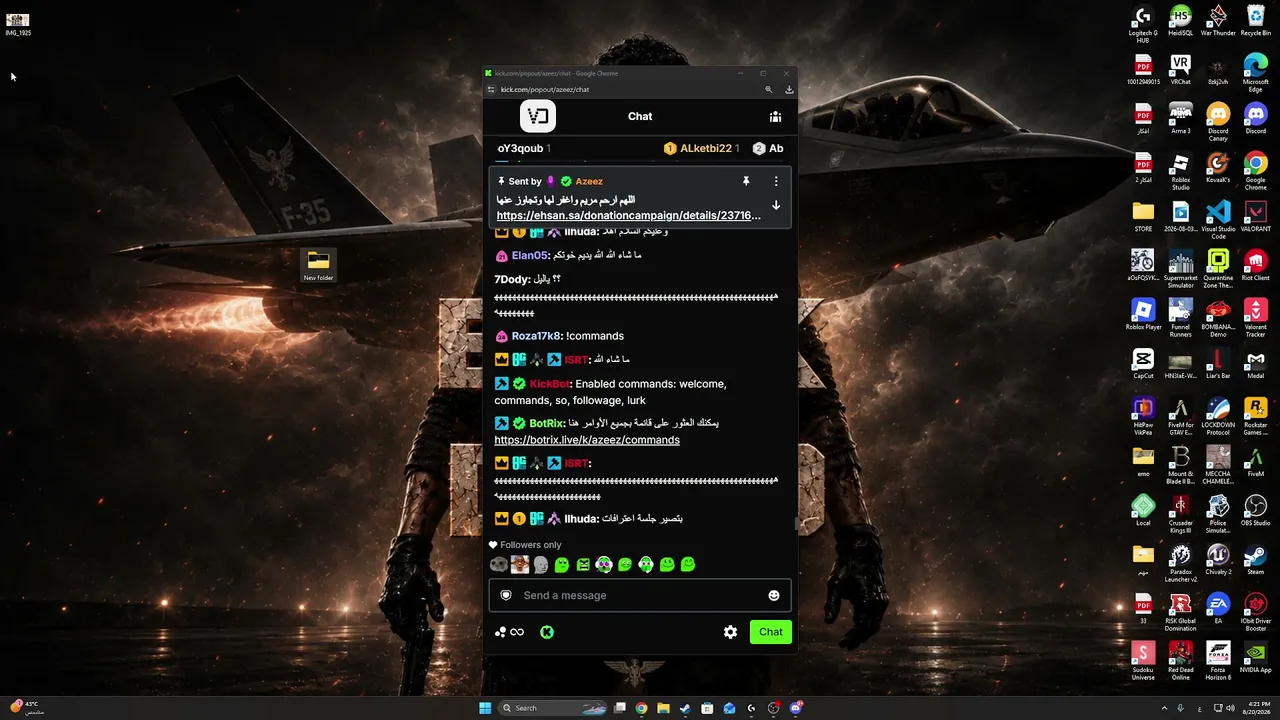Select Discord Canary desktop shortcut
1280x720 pixels.
point(1218,122)
